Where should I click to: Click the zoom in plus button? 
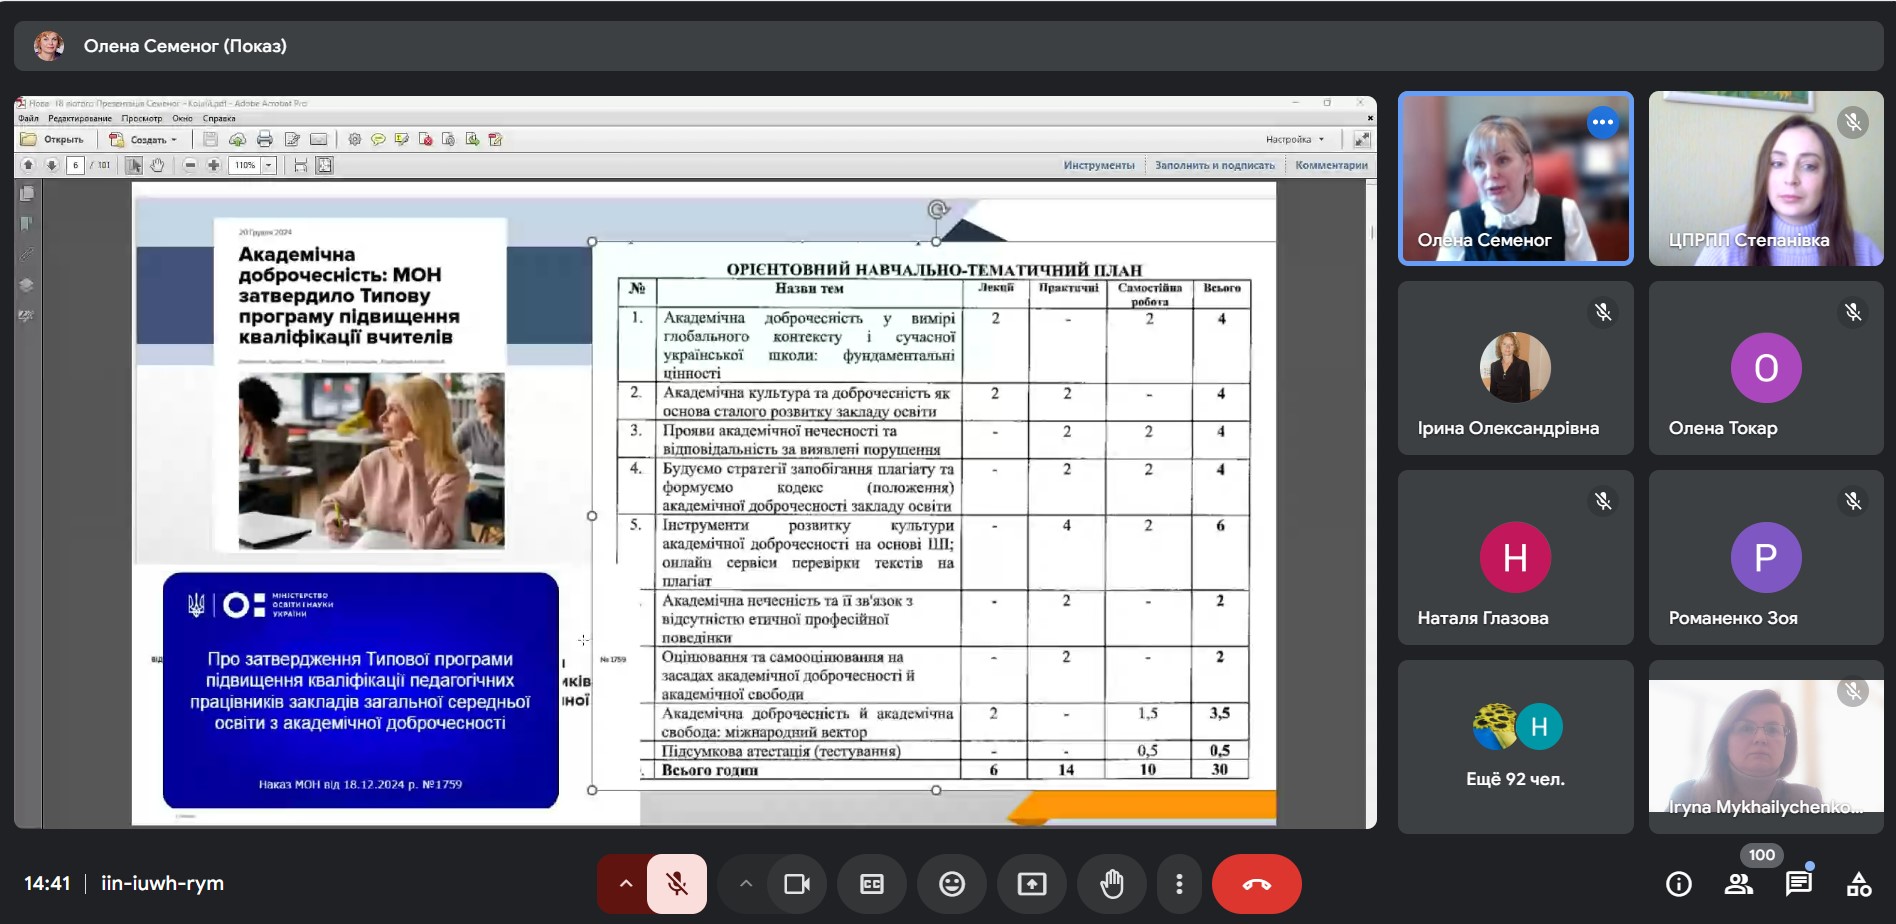pyautogui.click(x=213, y=165)
